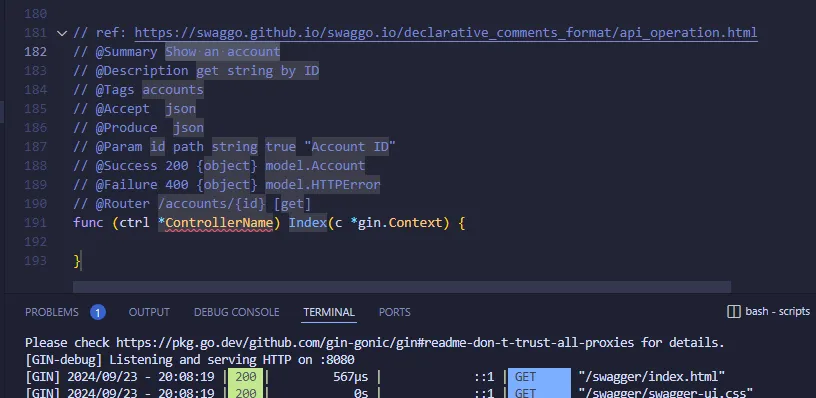Click the problems count badge showing 1

[98, 312]
